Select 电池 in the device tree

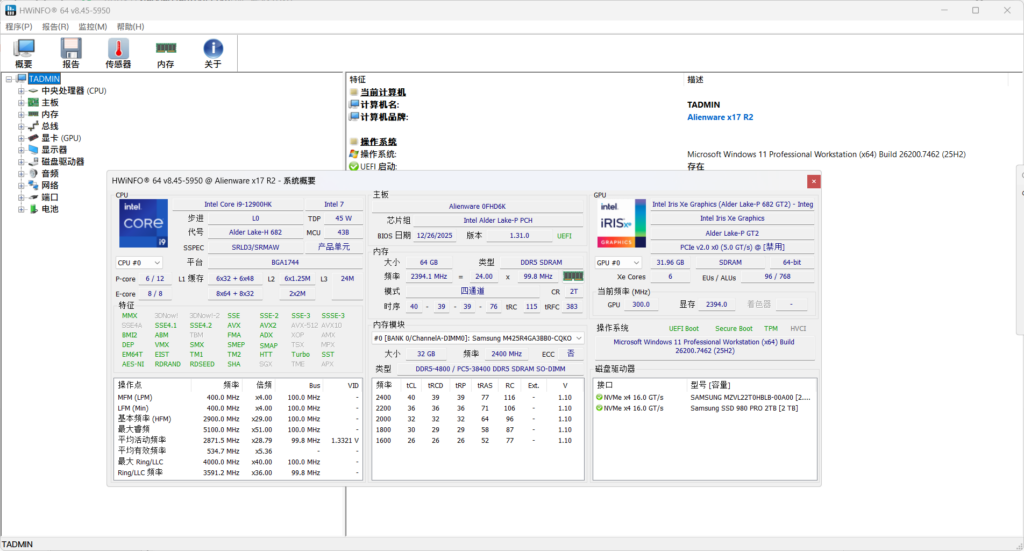50,209
